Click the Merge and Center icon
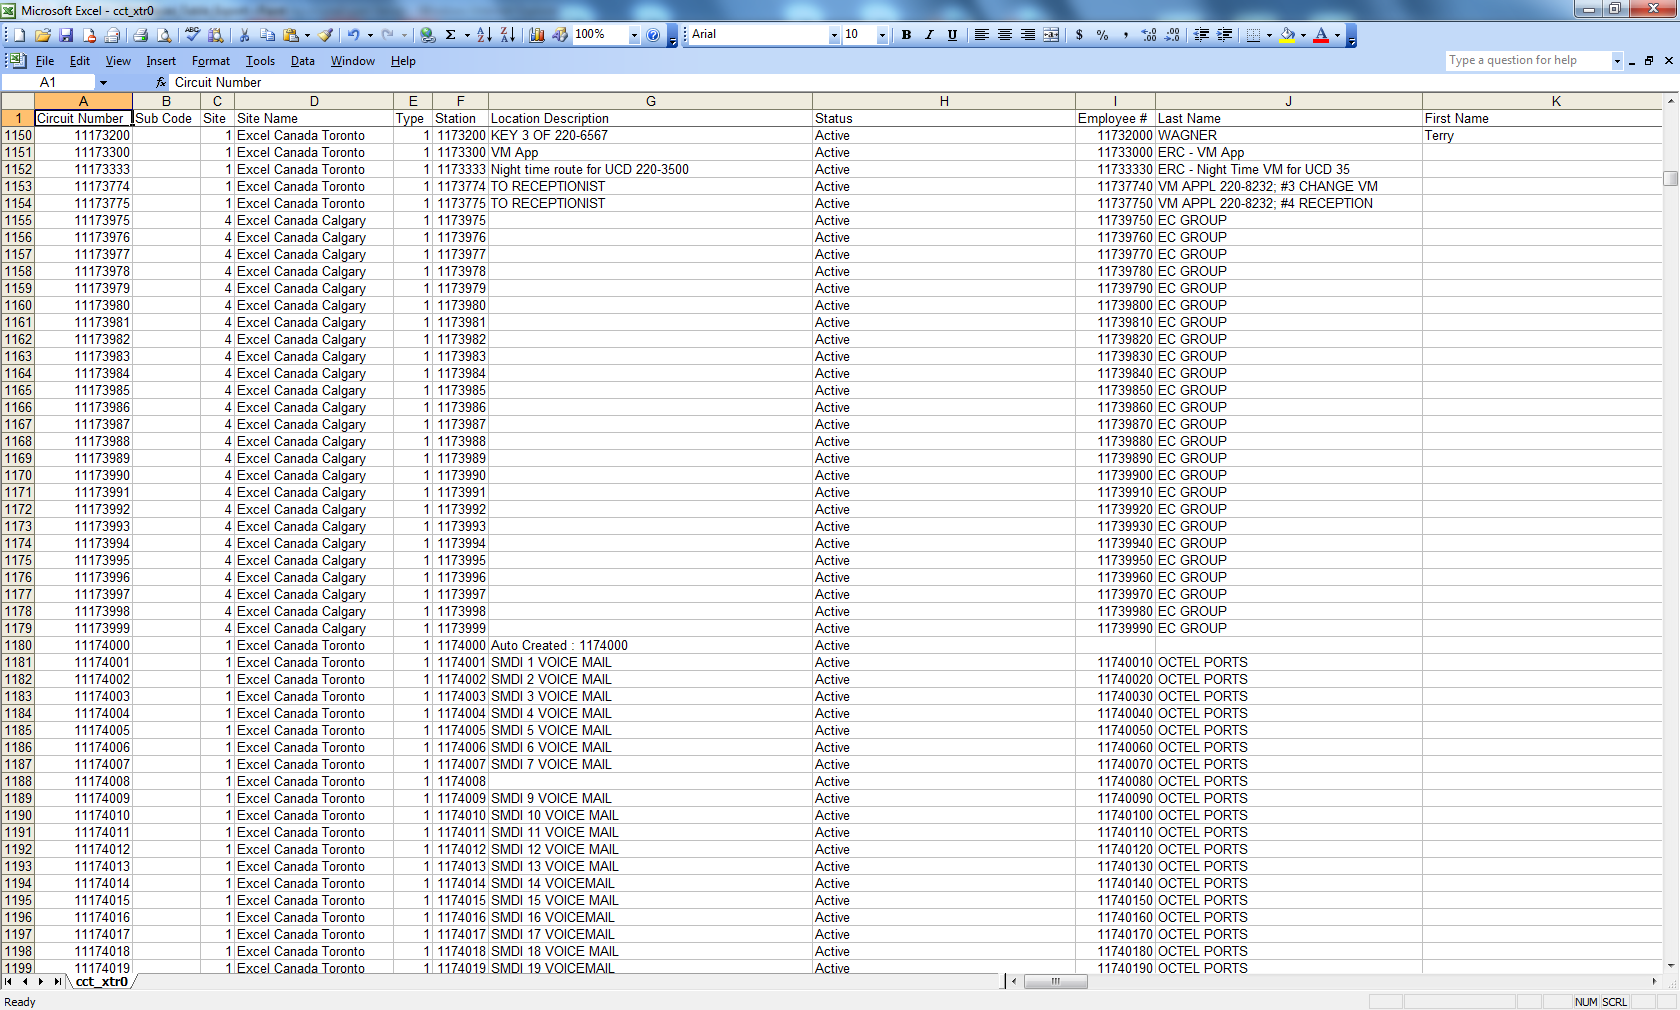Viewport: 1680px width, 1010px height. coord(1051,35)
